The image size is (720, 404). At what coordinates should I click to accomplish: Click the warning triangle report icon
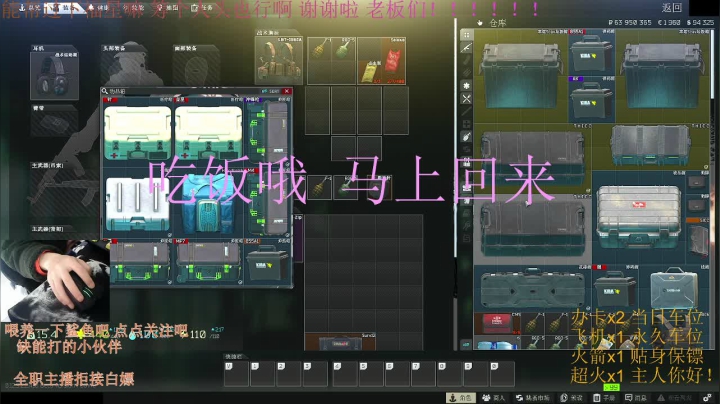point(661,398)
